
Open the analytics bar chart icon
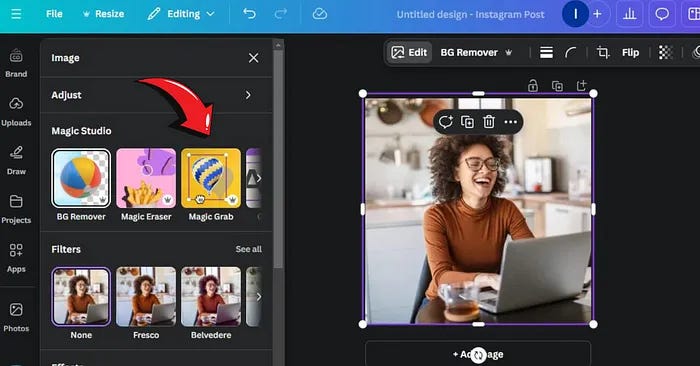coord(629,14)
